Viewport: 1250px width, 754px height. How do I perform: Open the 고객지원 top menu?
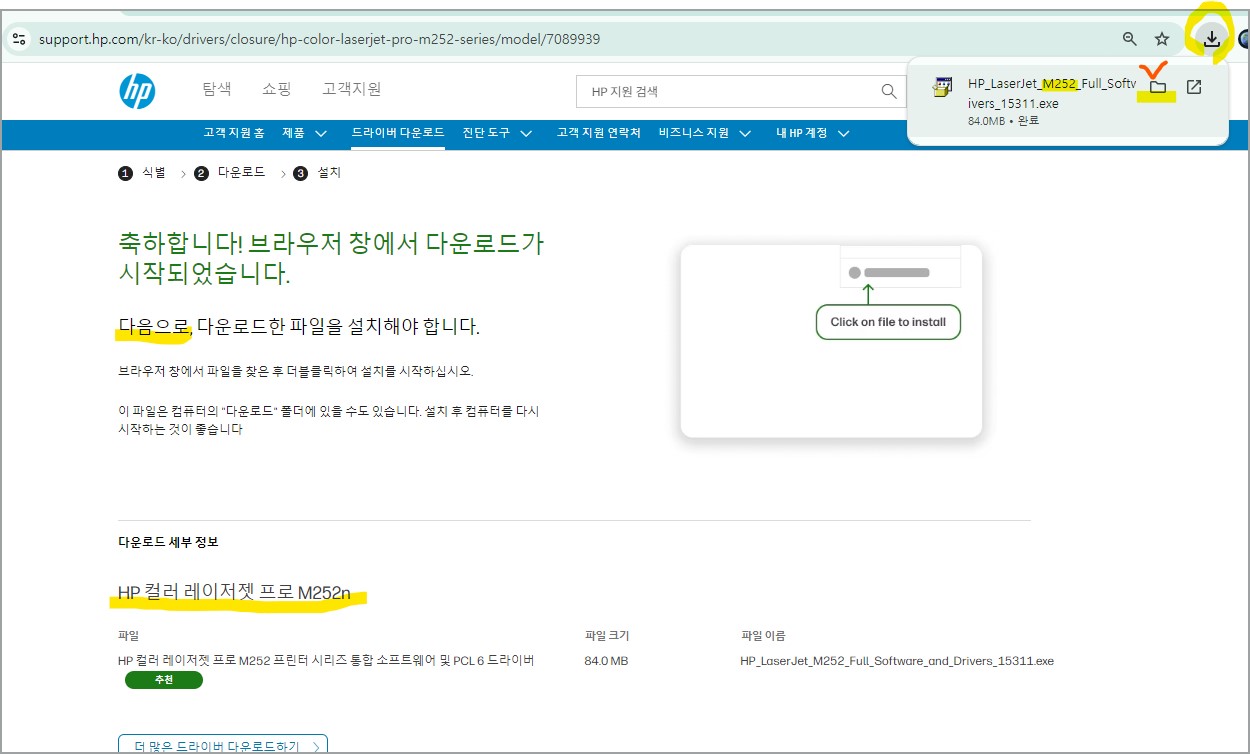click(x=352, y=89)
